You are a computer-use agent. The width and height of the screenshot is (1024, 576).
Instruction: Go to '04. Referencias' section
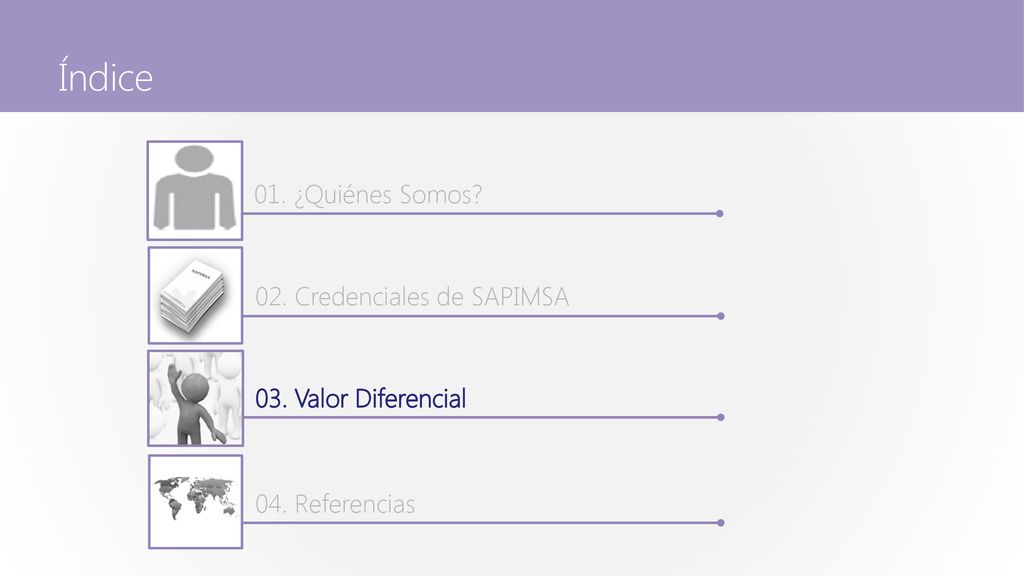pos(335,504)
